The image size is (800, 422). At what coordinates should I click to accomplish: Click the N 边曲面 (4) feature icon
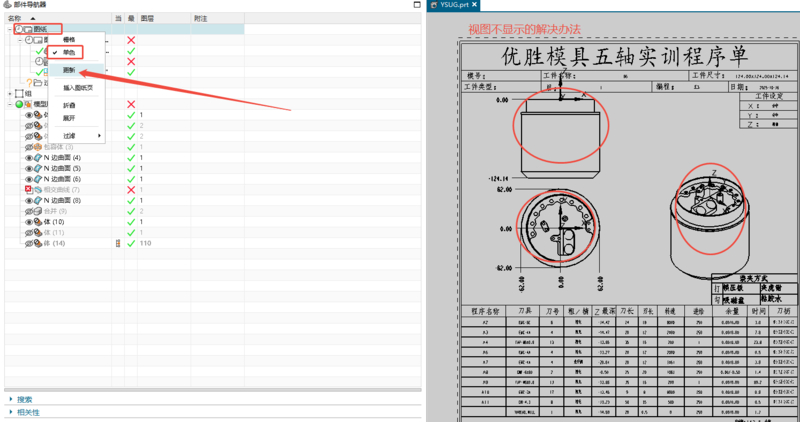(38, 158)
